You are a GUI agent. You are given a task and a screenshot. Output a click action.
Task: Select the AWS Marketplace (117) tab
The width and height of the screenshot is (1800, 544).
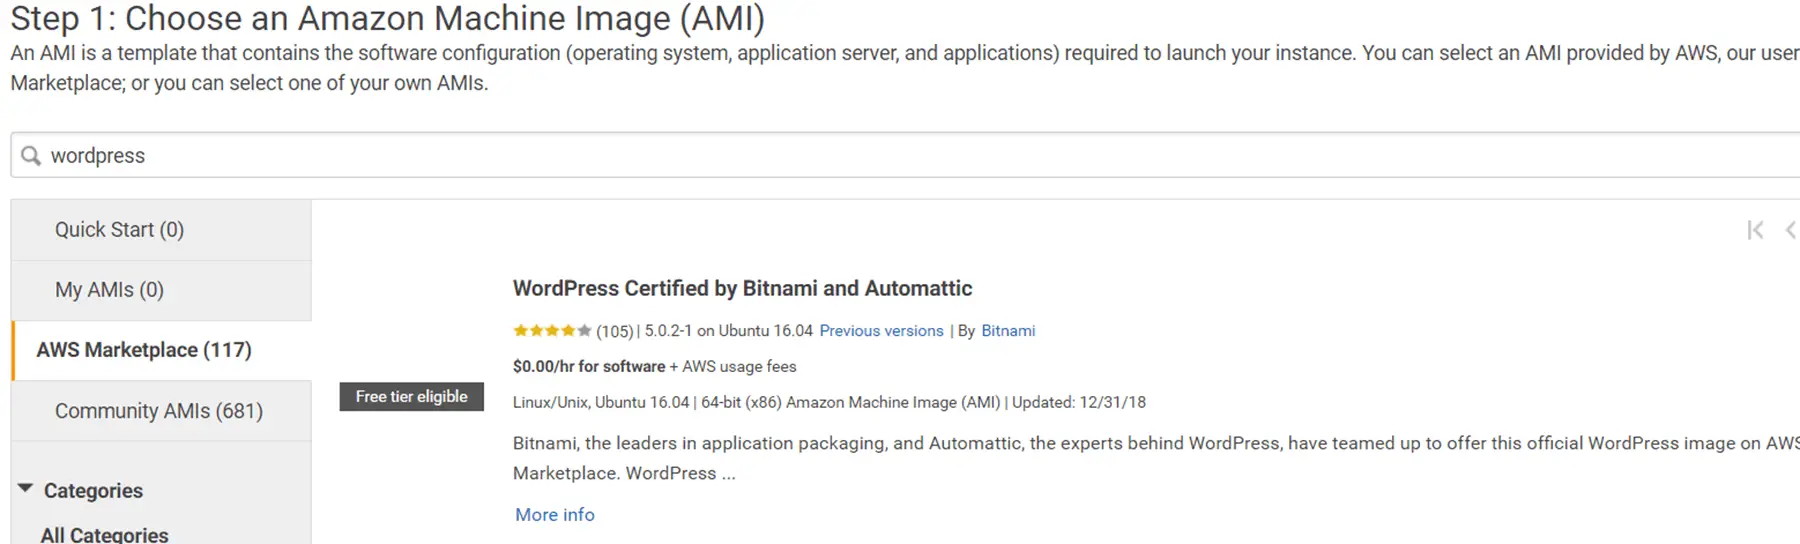click(x=162, y=350)
